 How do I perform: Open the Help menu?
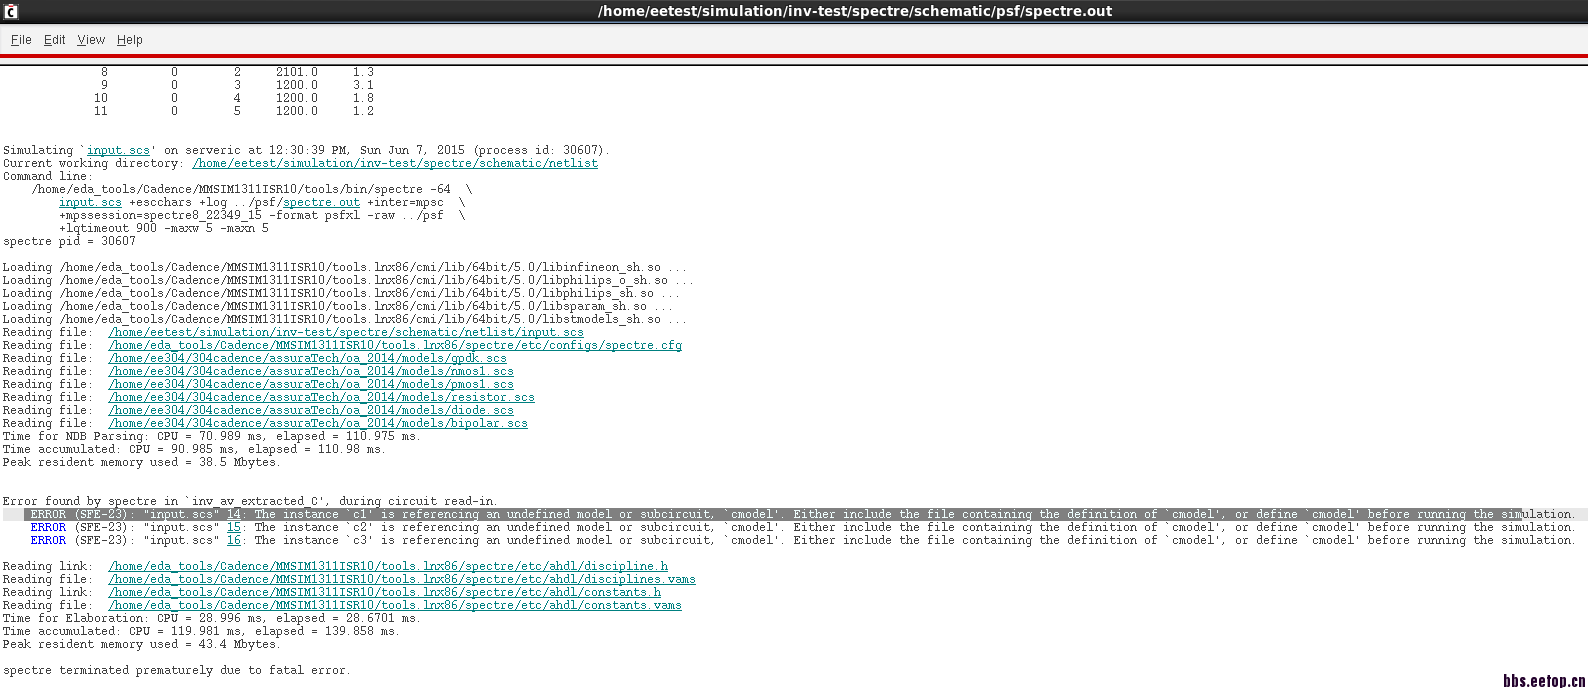coord(130,40)
